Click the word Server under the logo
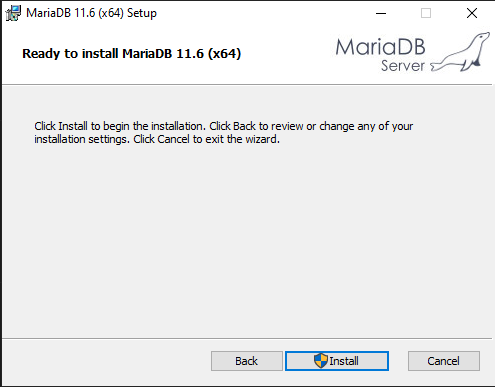The image size is (495, 387). pyautogui.click(x=403, y=66)
